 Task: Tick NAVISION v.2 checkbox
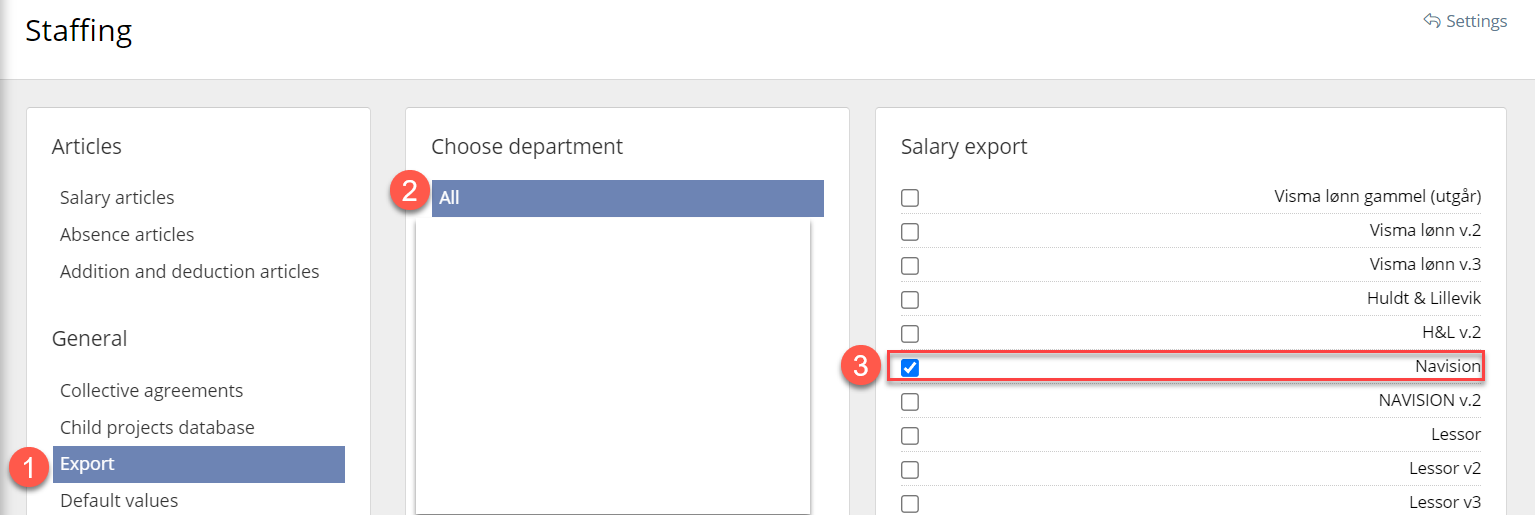point(910,402)
